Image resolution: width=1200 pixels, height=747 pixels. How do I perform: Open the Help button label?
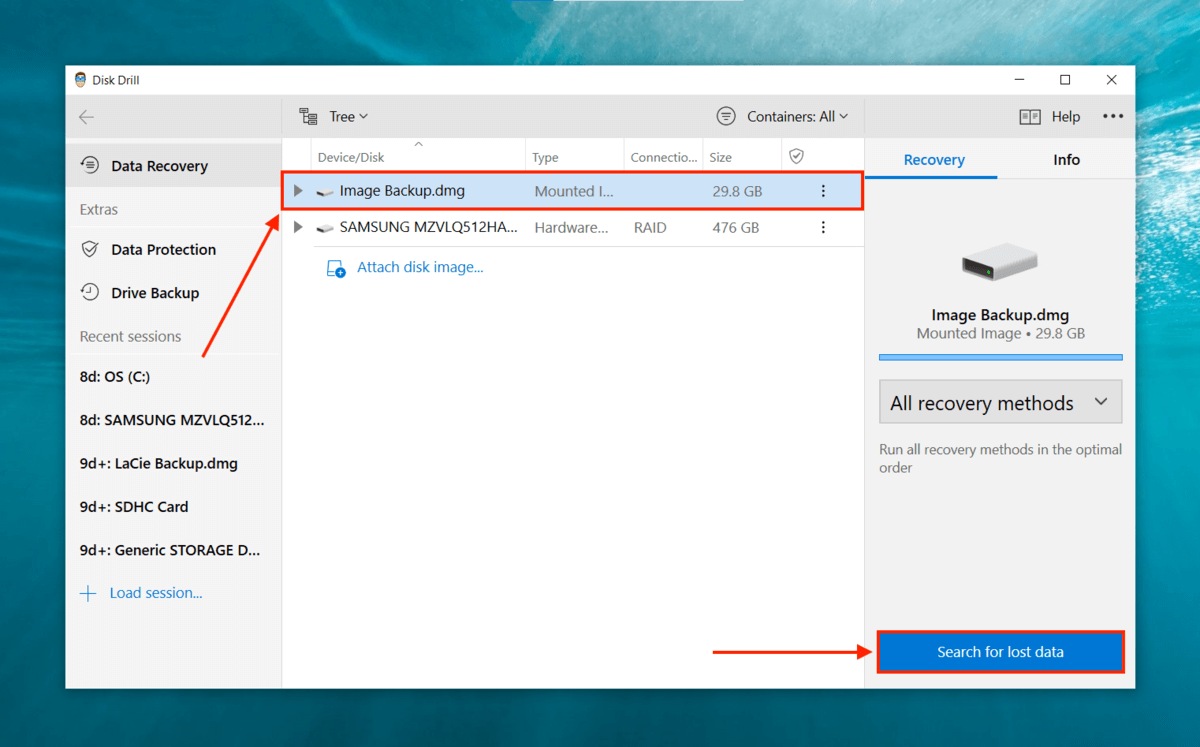[x=1066, y=117]
